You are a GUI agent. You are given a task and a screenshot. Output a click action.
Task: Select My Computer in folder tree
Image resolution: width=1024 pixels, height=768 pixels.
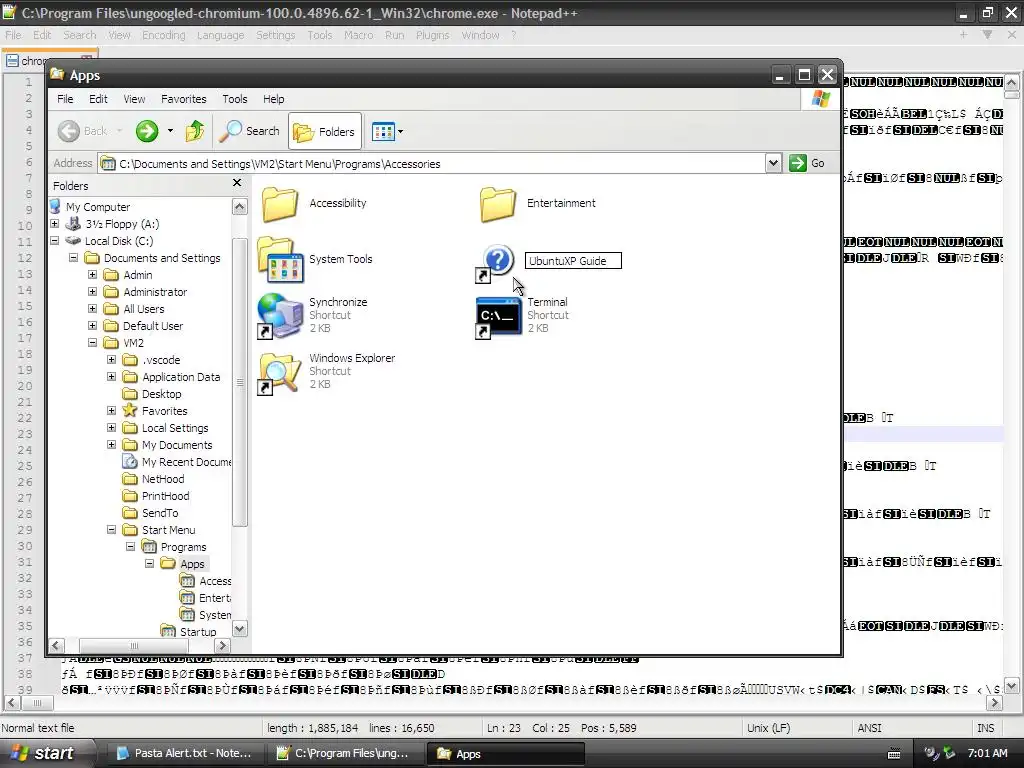point(97,207)
